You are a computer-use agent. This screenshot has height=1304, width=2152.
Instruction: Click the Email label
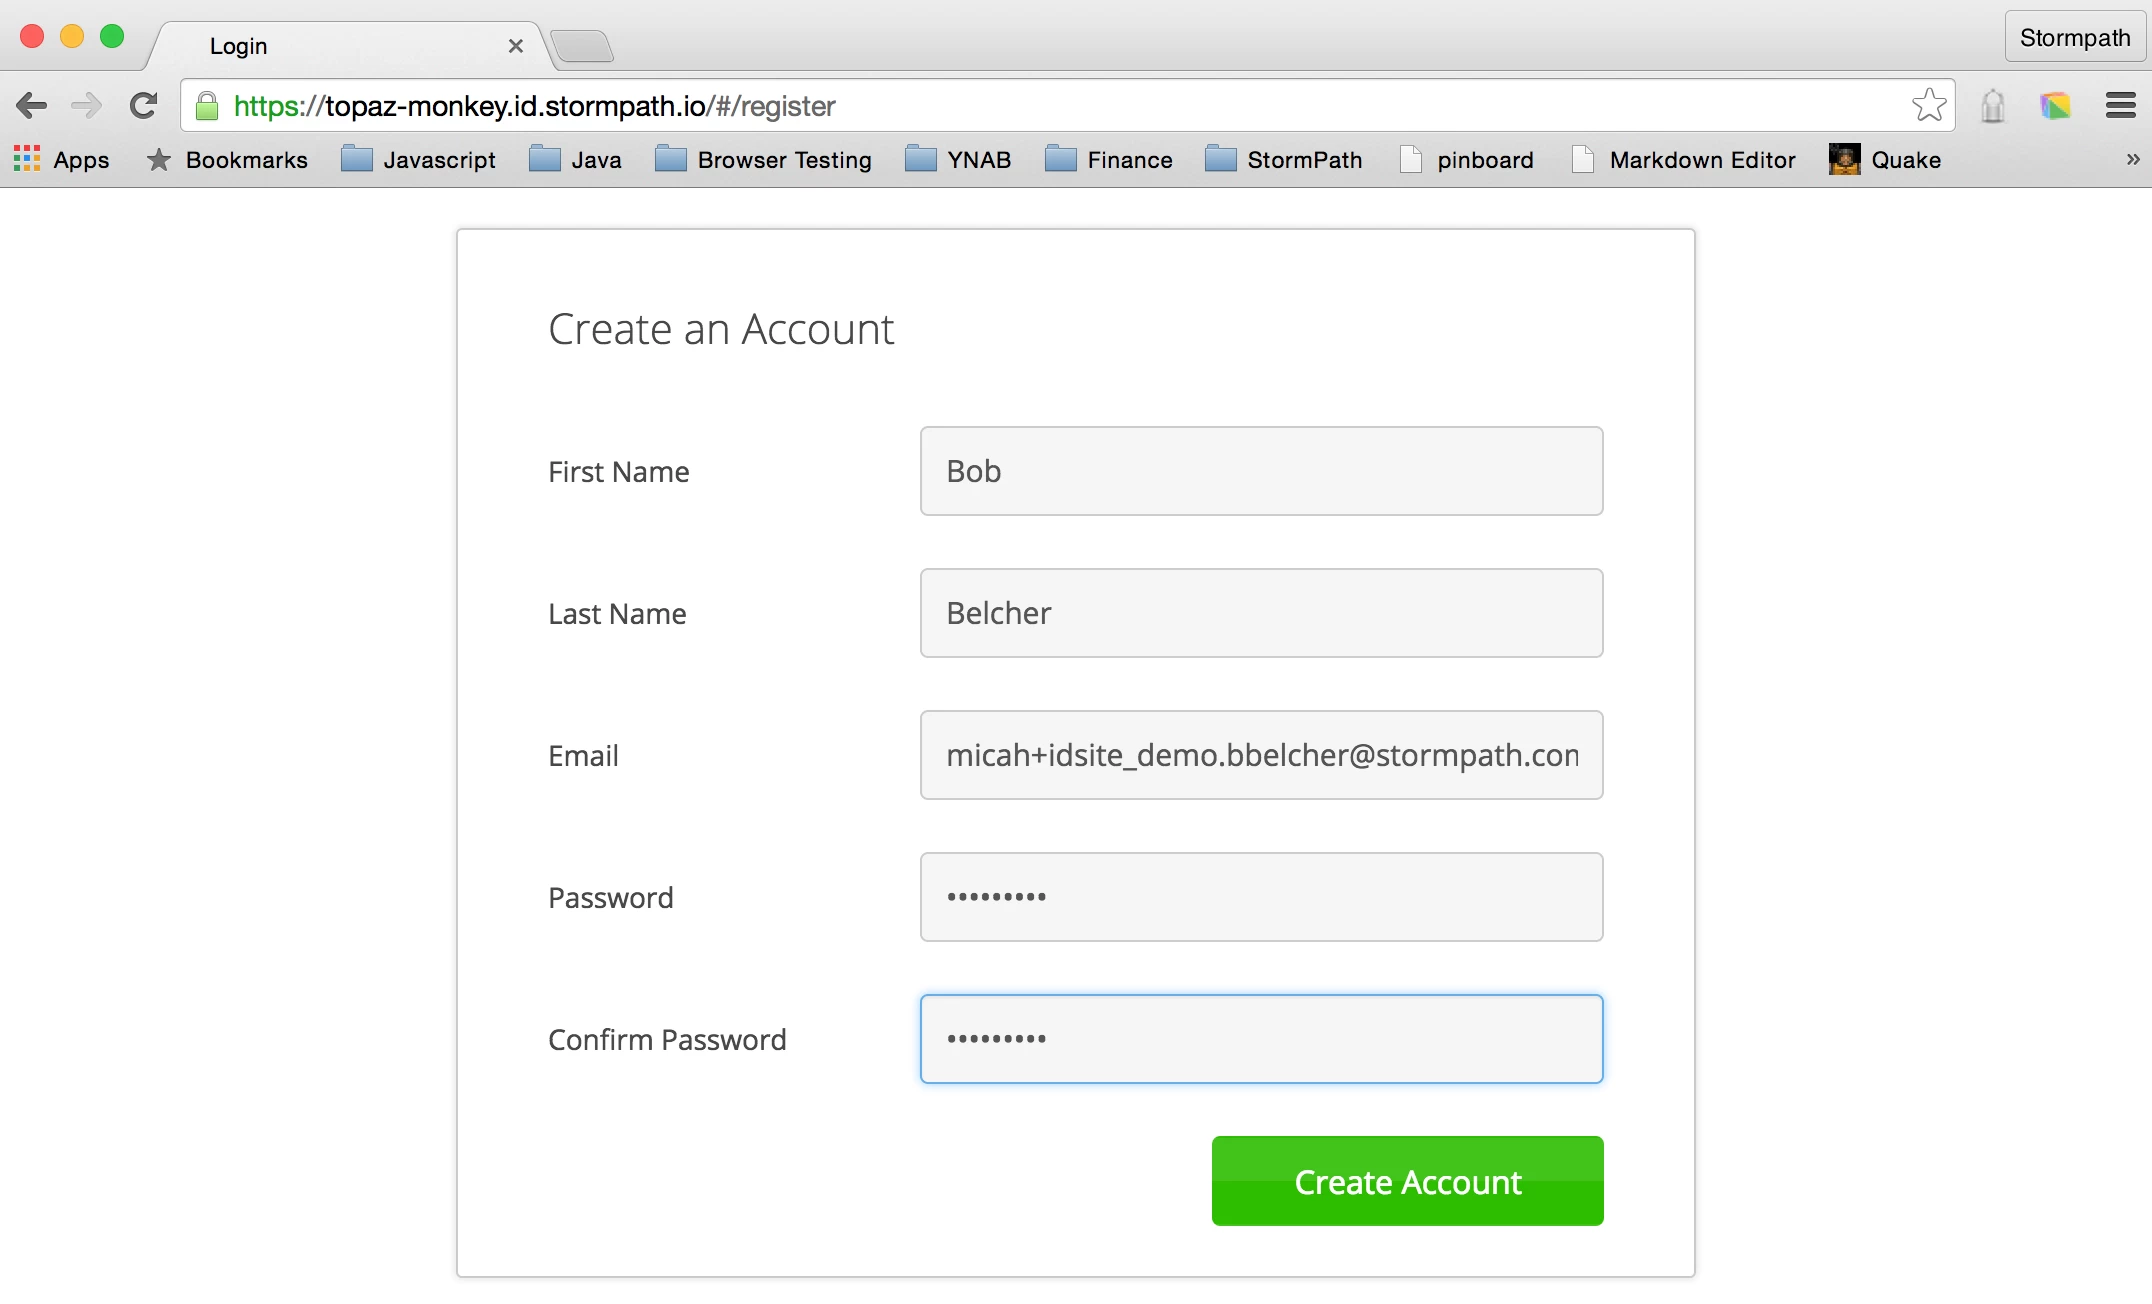(x=583, y=756)
